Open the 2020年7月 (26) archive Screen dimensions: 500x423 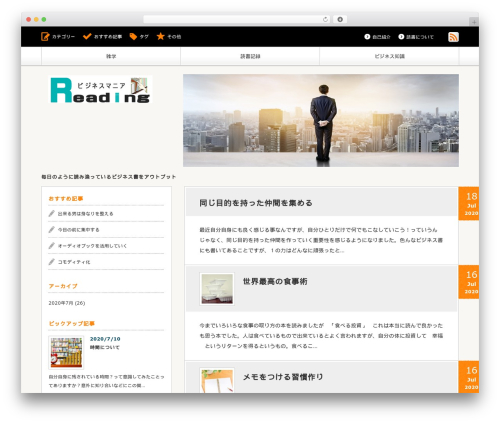(67, 303)
